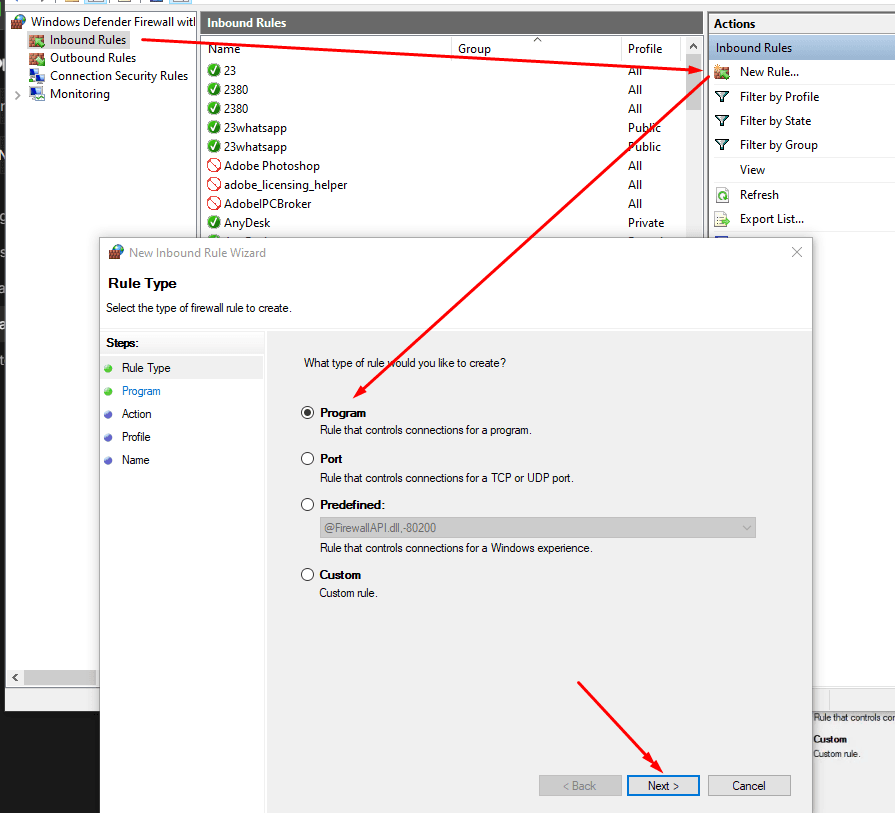Click the Export List icon
895x813 pixels.
tap(722, 219)
